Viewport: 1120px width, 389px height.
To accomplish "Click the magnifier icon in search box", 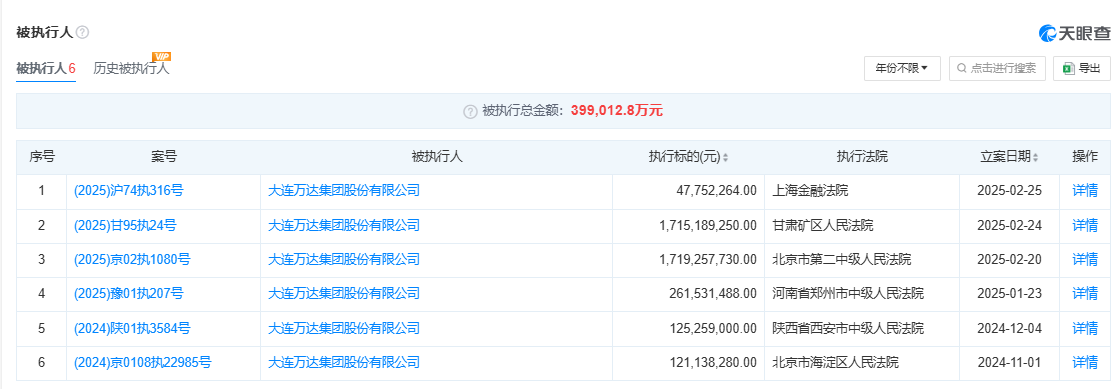I will tap(961, 69).
